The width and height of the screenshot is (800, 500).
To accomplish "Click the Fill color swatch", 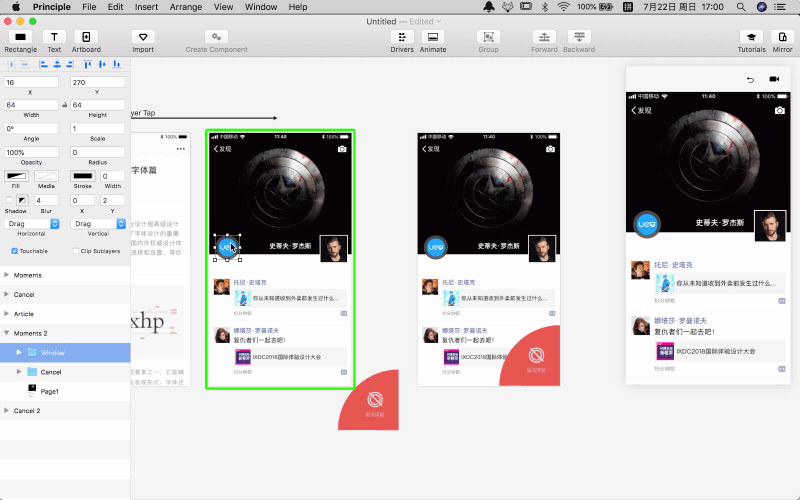I will [16, 176].
